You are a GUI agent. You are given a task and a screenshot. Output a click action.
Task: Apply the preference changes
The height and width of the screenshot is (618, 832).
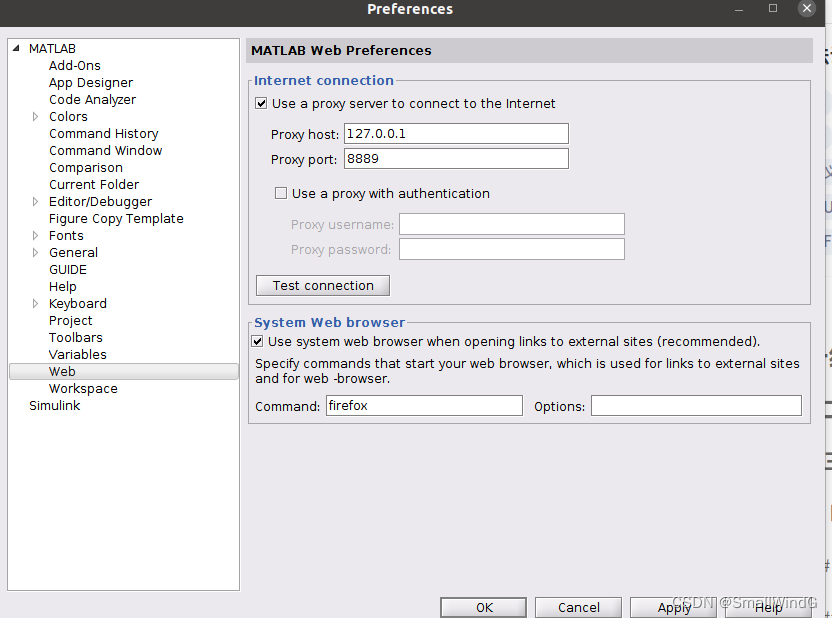[x=673, y=607]
